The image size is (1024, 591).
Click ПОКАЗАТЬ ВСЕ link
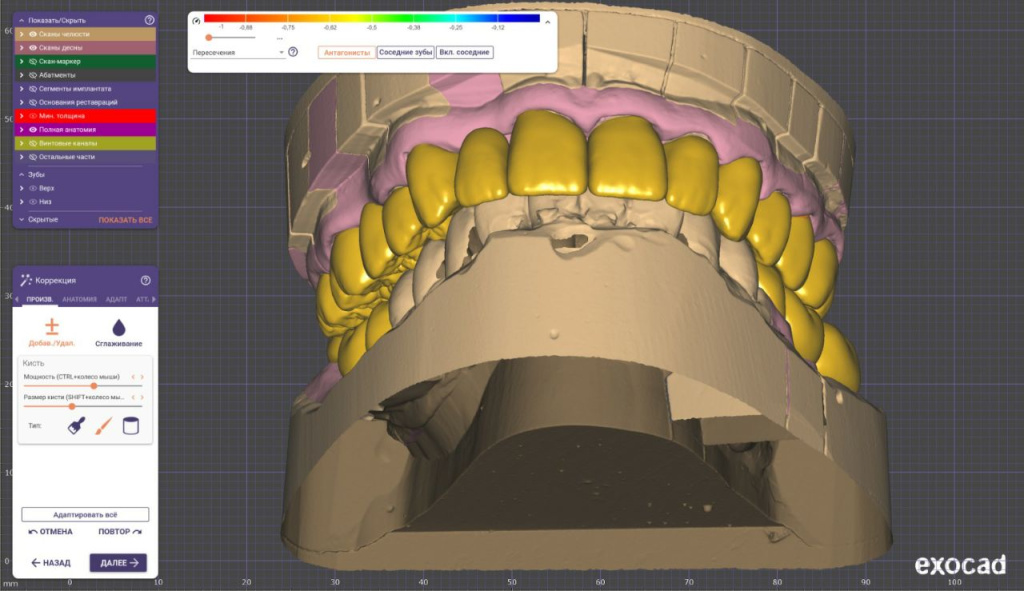[125, 219]
